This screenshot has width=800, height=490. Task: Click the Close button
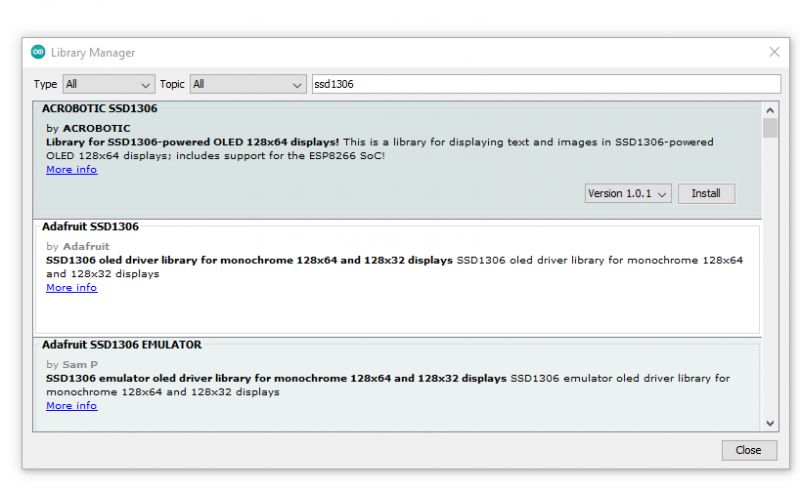click(749, 450)
